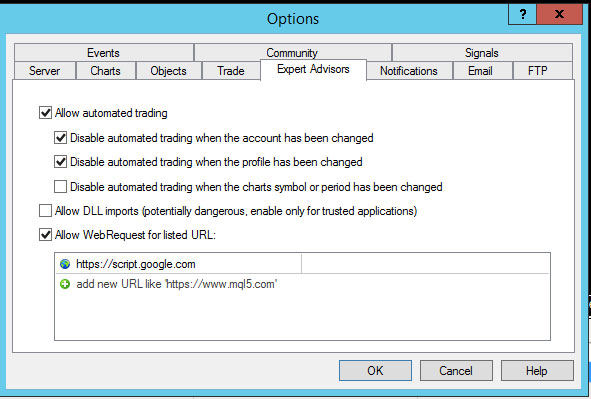Toggle disable trading when profile has changed

[60, 162]
